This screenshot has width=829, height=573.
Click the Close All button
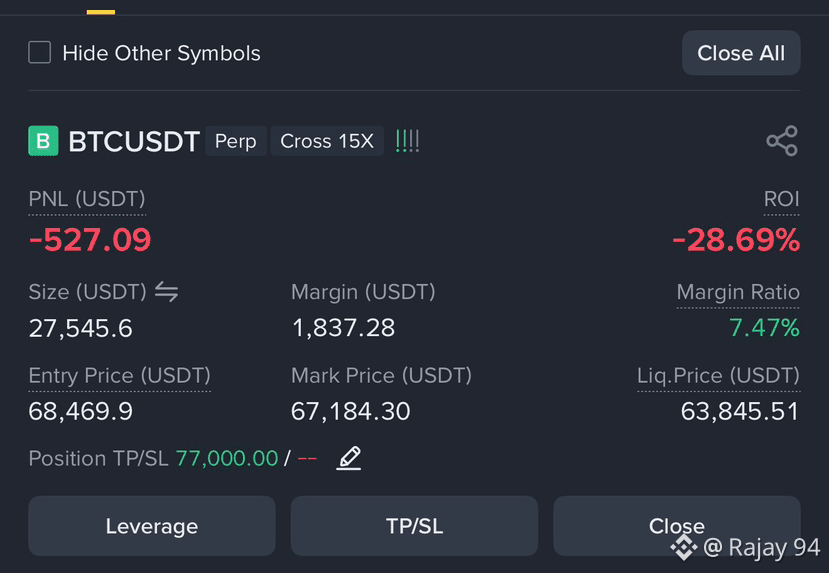point(741,53)
